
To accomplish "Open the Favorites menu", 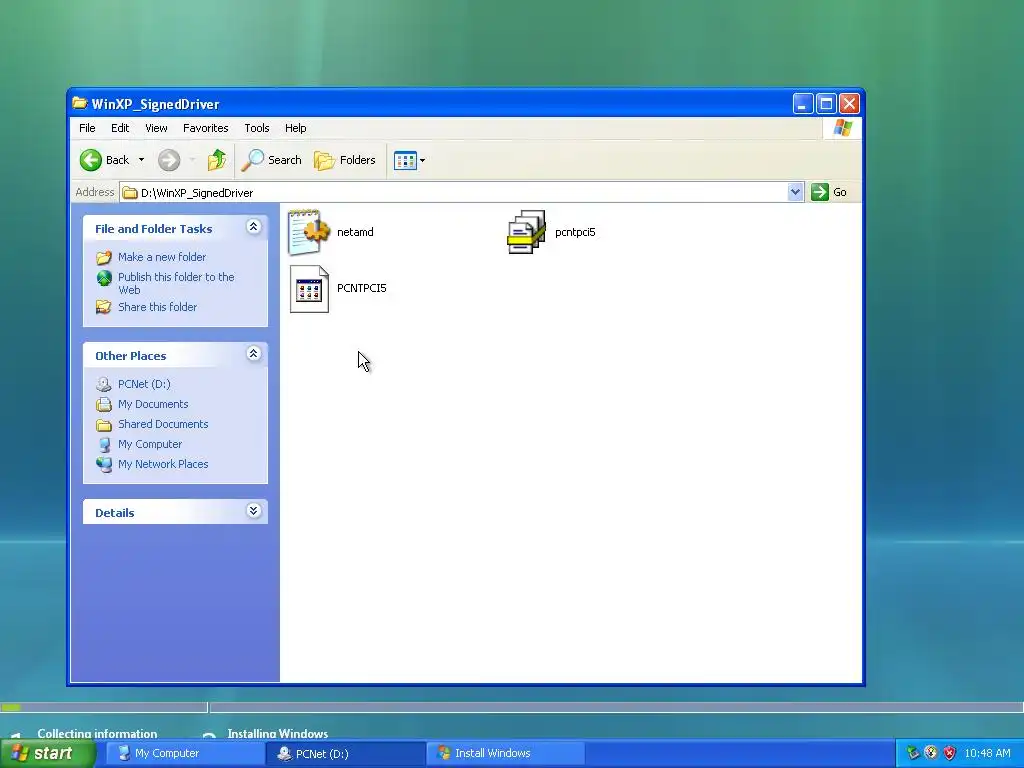I will (x=206, y=128).
